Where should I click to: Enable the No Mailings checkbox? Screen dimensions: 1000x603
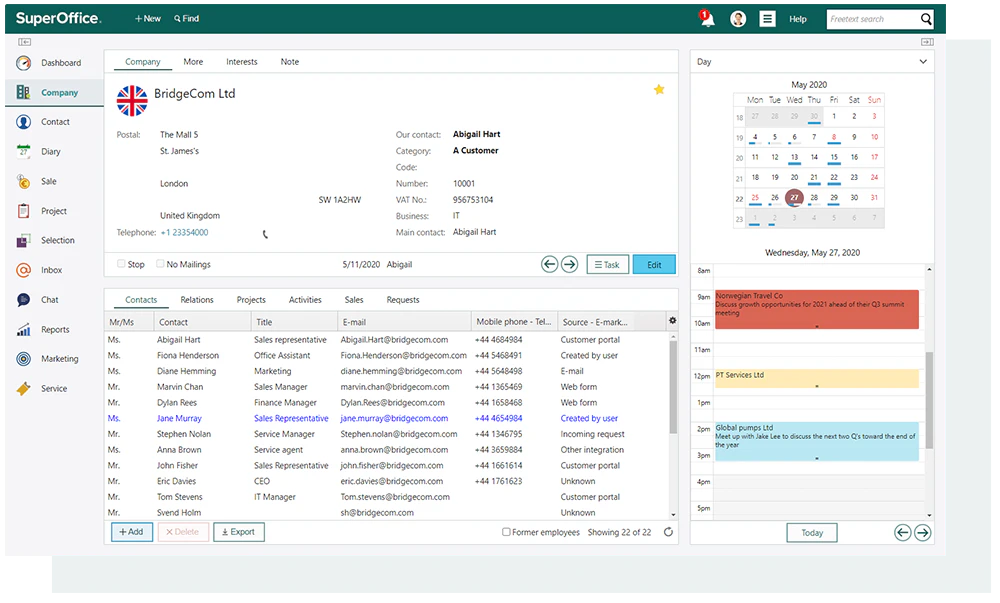160,263
